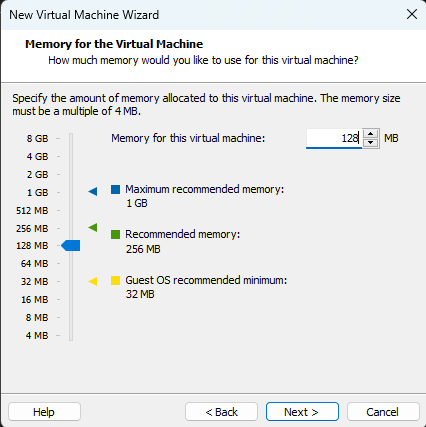Click the yellow guest OS minimum arrow marker
This screenshot has height=427, width=426.
tap(93, 281)
